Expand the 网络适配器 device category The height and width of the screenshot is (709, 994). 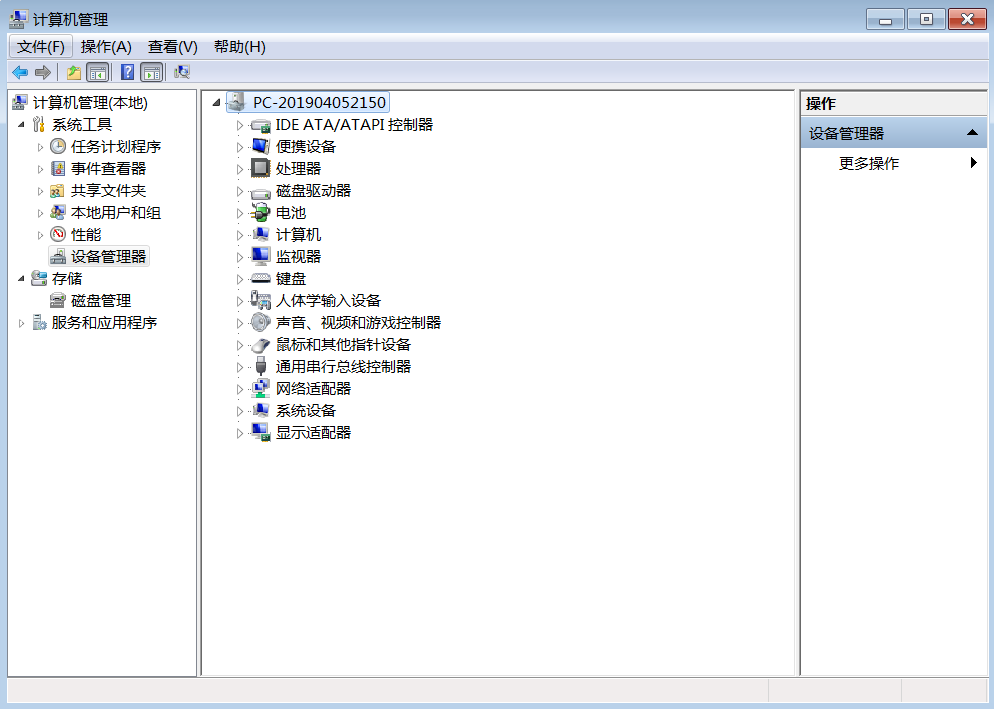(x=239, y=389)
